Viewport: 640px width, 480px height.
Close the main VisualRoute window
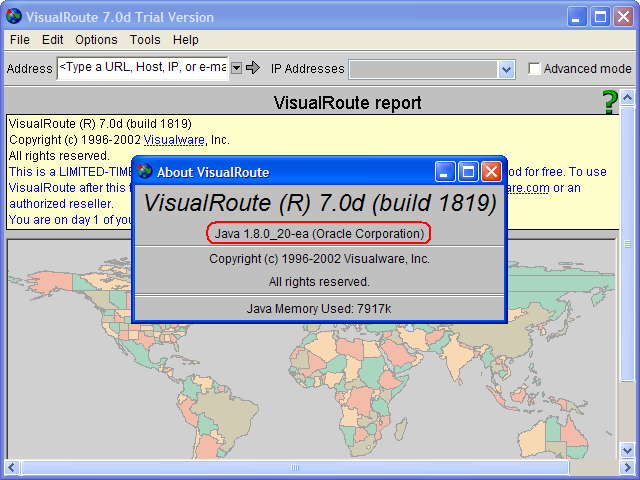click(623, 17)
